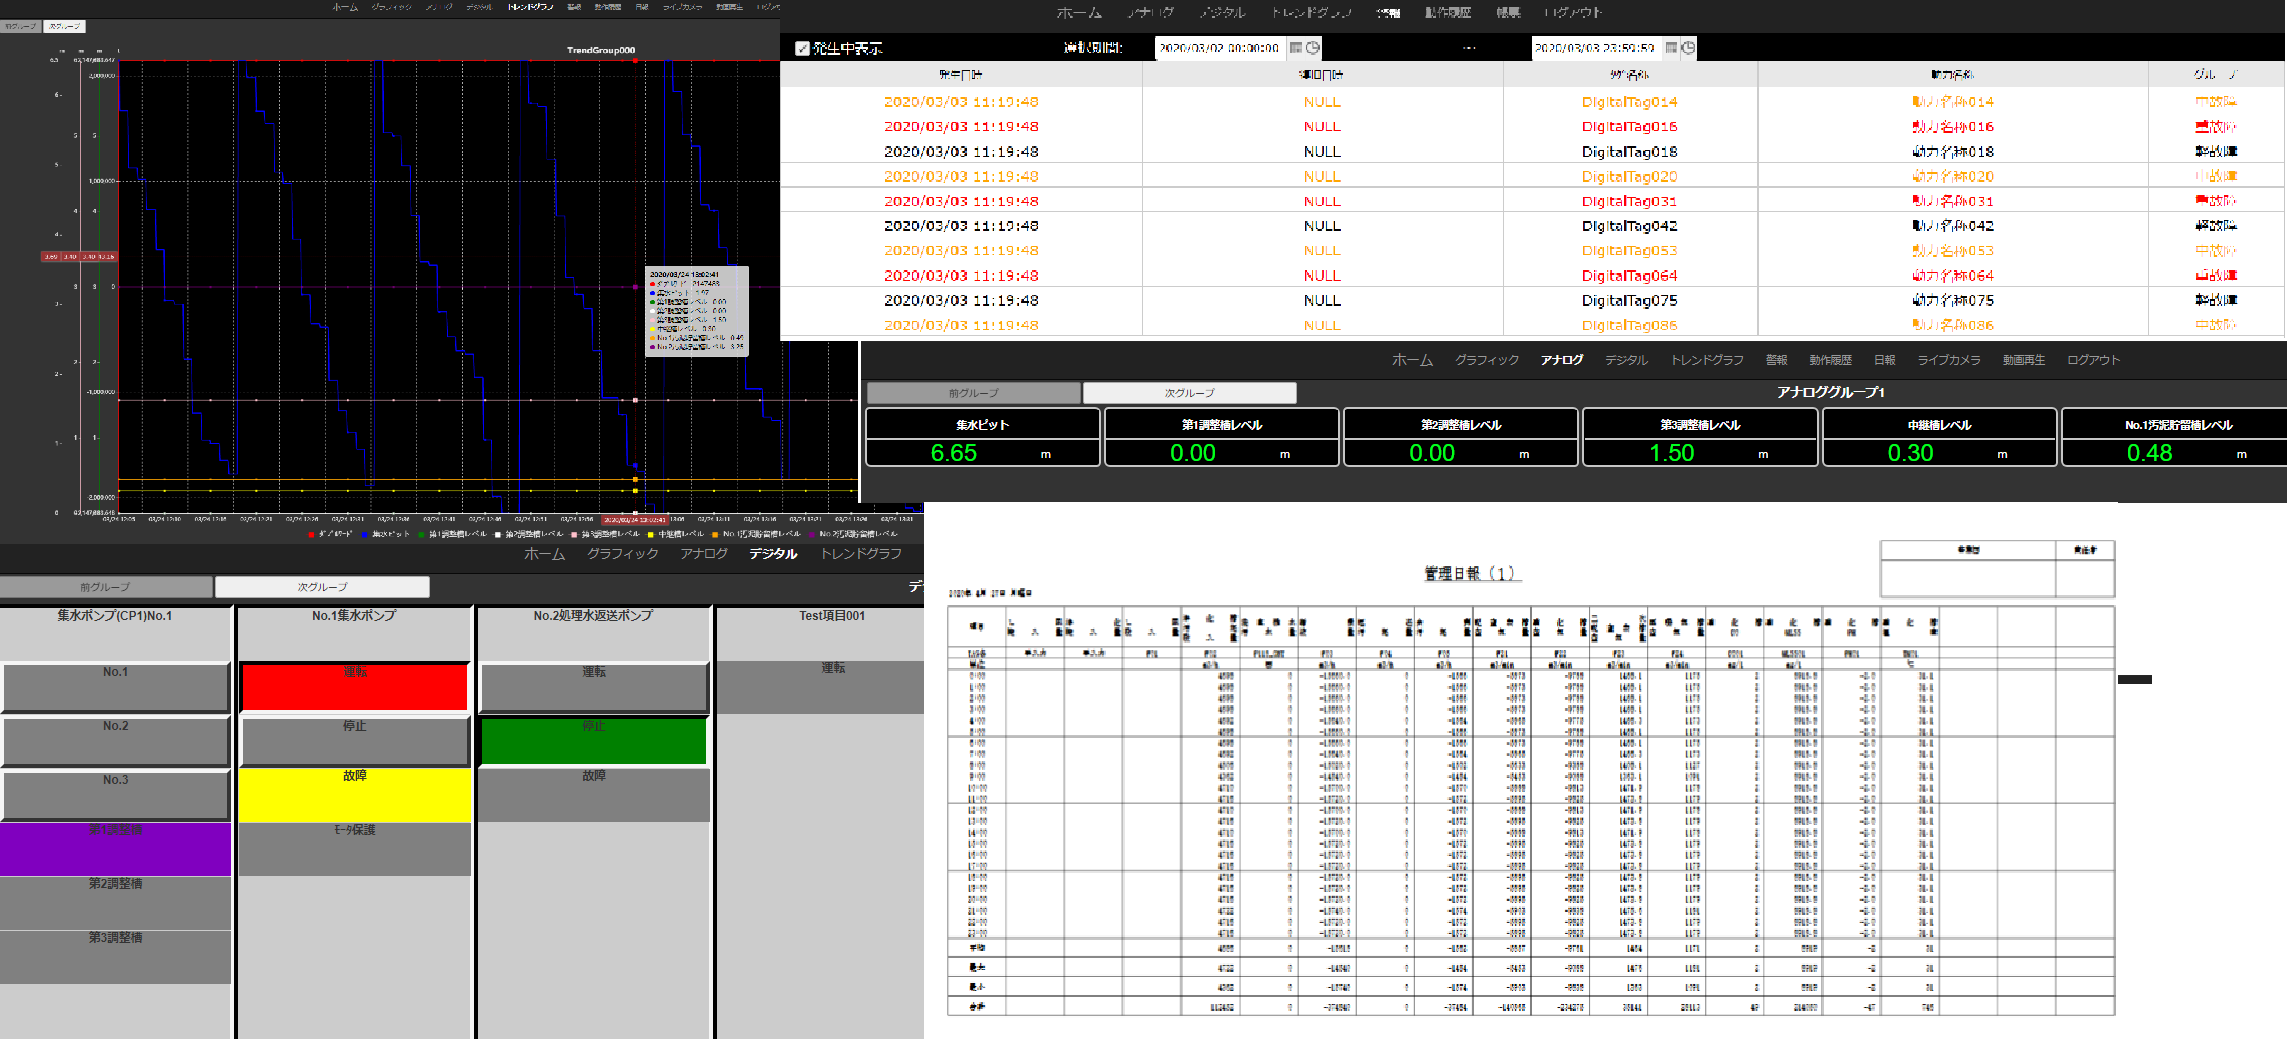
Task: Open ホーム in the digital panel menu
Action: [x=544, y=554]
